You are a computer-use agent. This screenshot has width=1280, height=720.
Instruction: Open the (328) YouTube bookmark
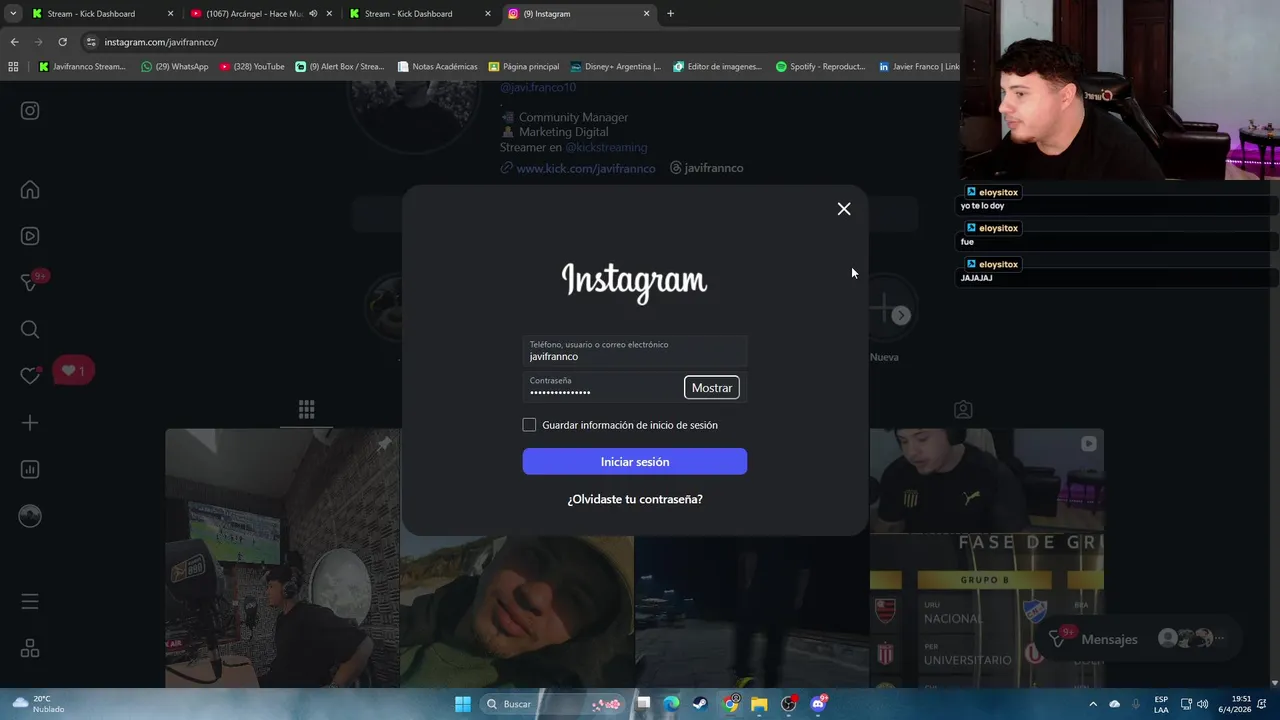point(252,67)
